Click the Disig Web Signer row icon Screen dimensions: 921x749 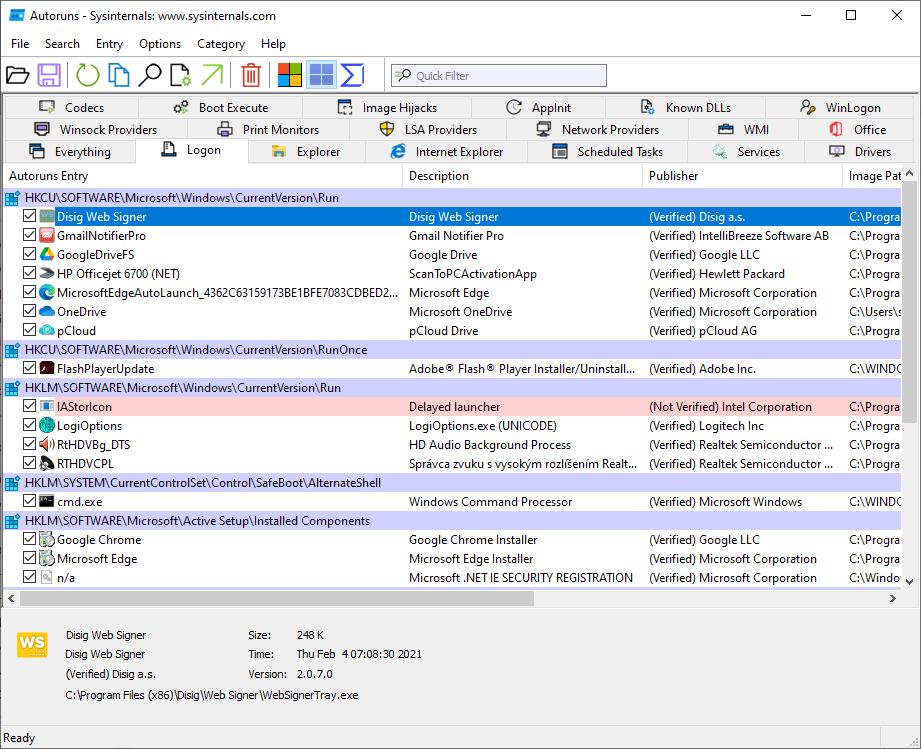[47, 216]
